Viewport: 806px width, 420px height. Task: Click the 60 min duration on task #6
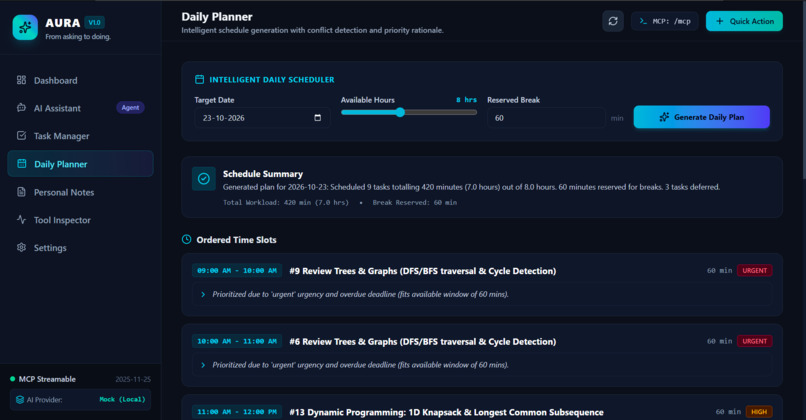click(x=719, y=341)
